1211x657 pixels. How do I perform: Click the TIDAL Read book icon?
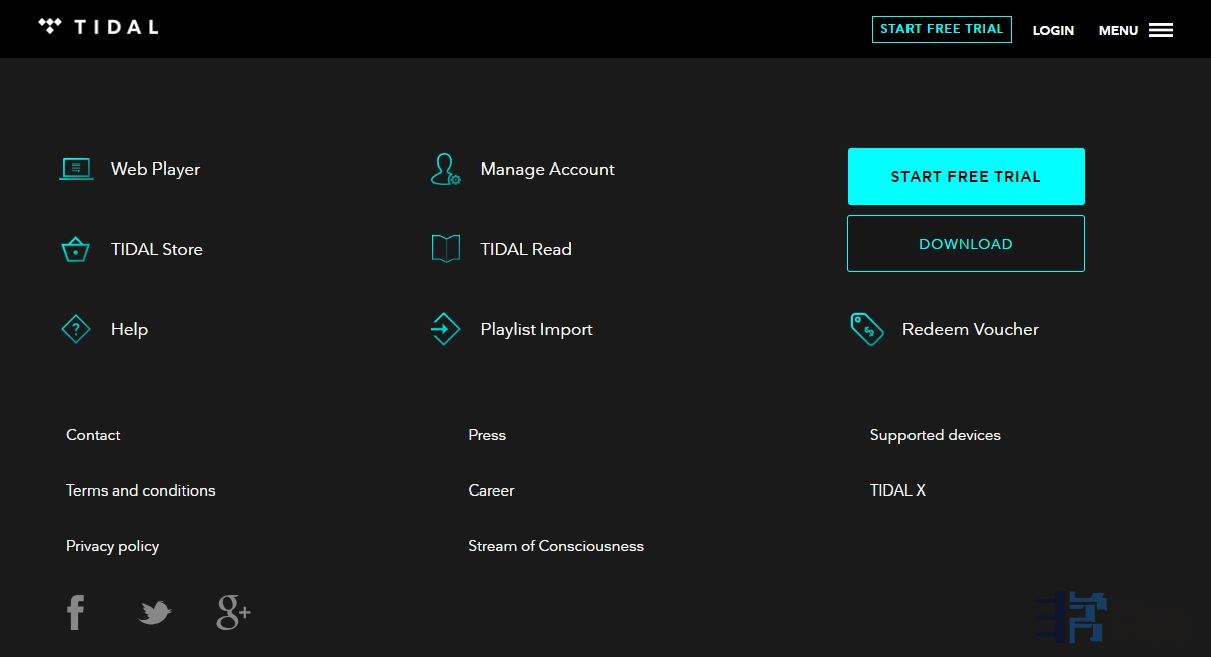coord(445,249)
